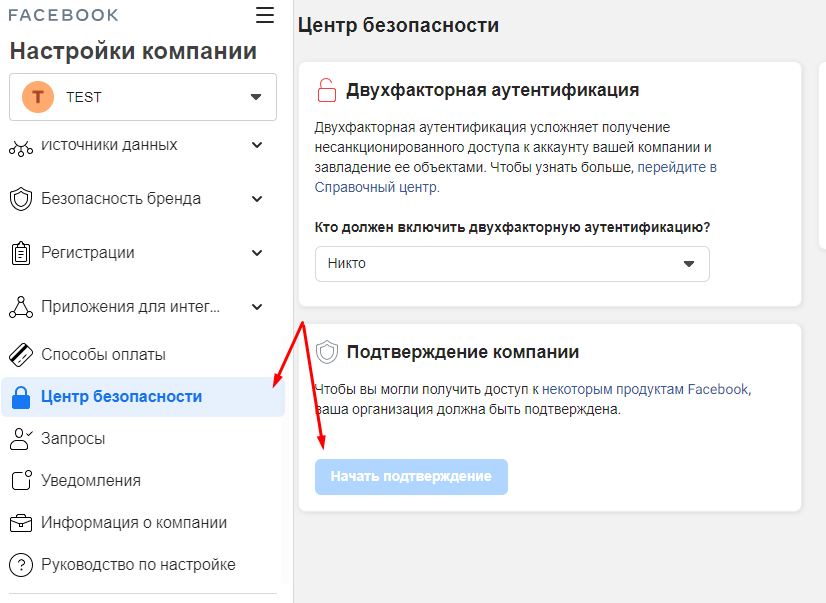Expand the Безопасность бренда section chevron

(x=257, y=199)
